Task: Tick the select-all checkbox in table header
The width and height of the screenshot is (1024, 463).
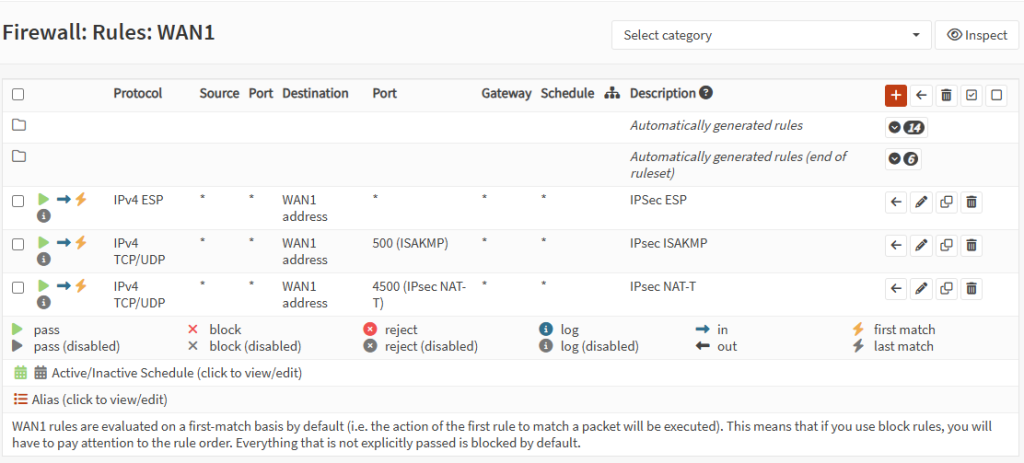Action: point(18,95)
